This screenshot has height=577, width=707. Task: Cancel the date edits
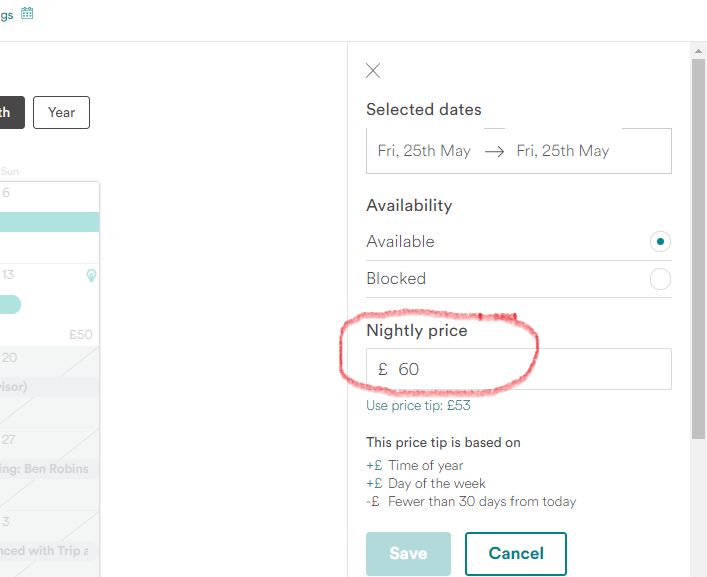515,553
